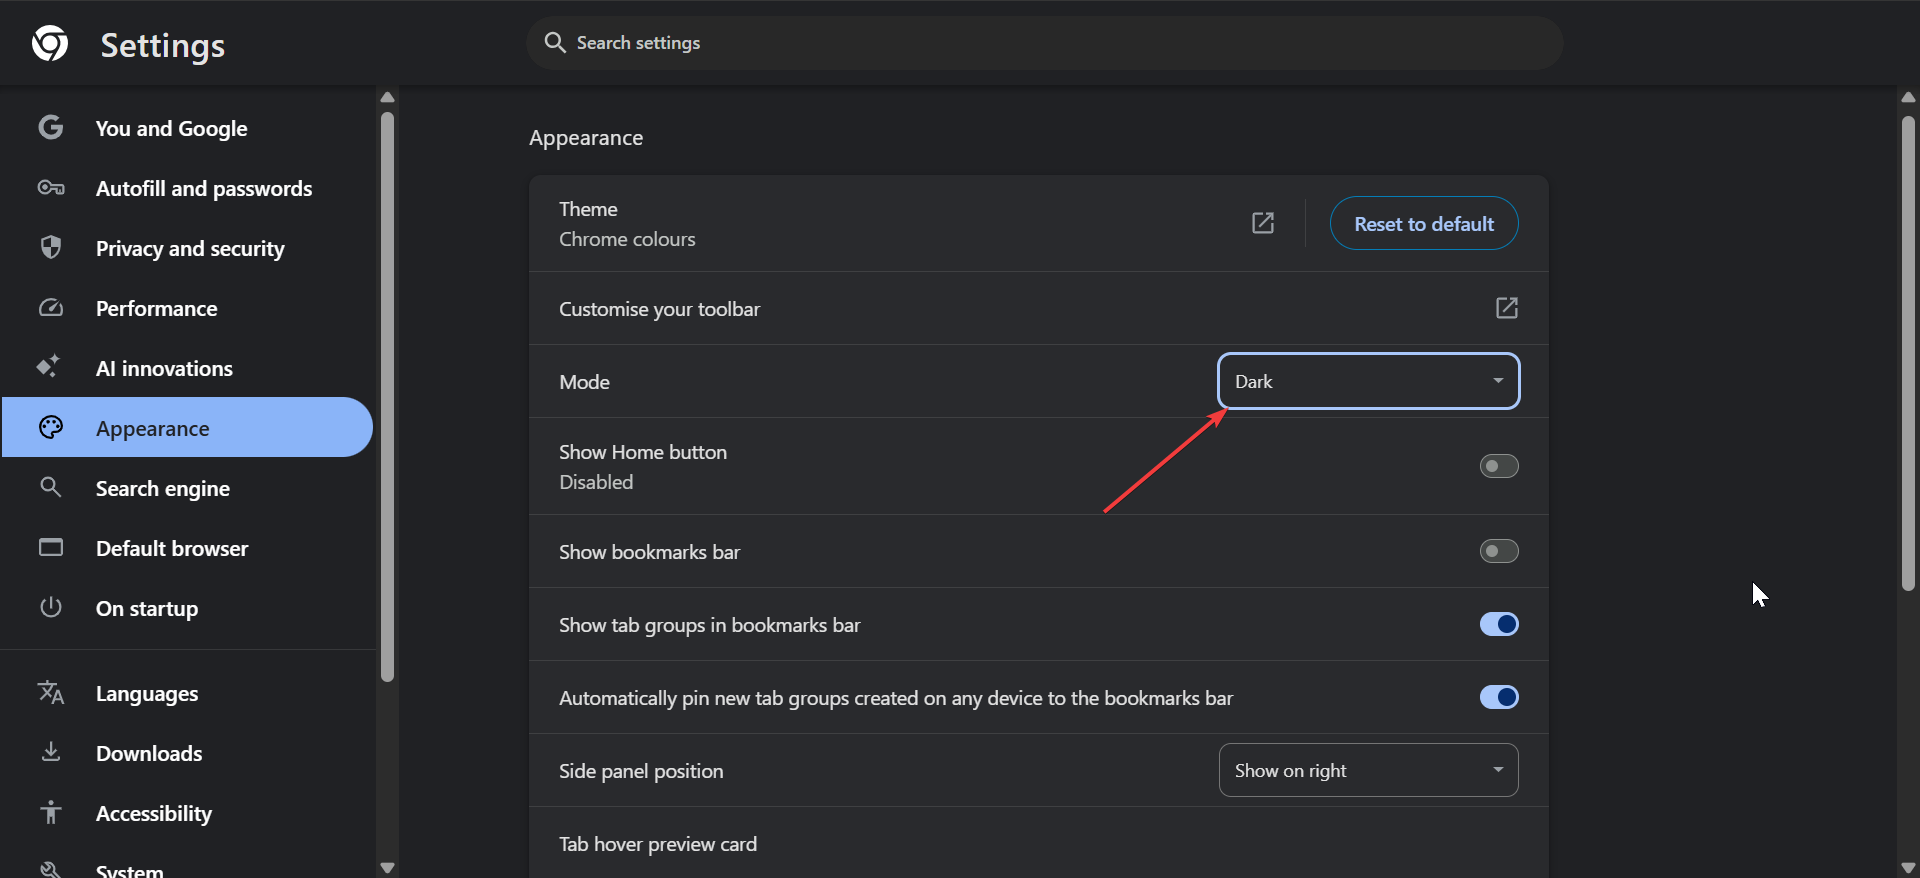1920x878 pixels.
Task: Click the Performance gauge icon
Action: (x=51, y=308)
